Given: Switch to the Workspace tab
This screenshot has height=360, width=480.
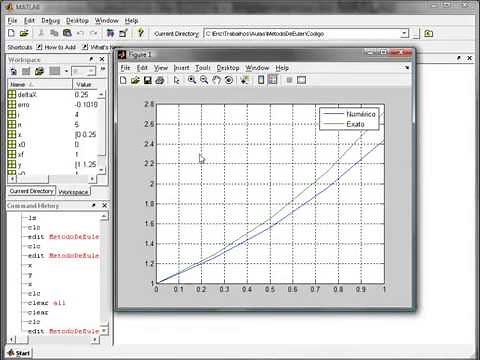Looking at the screenshot, I should (x=73, y=192).
